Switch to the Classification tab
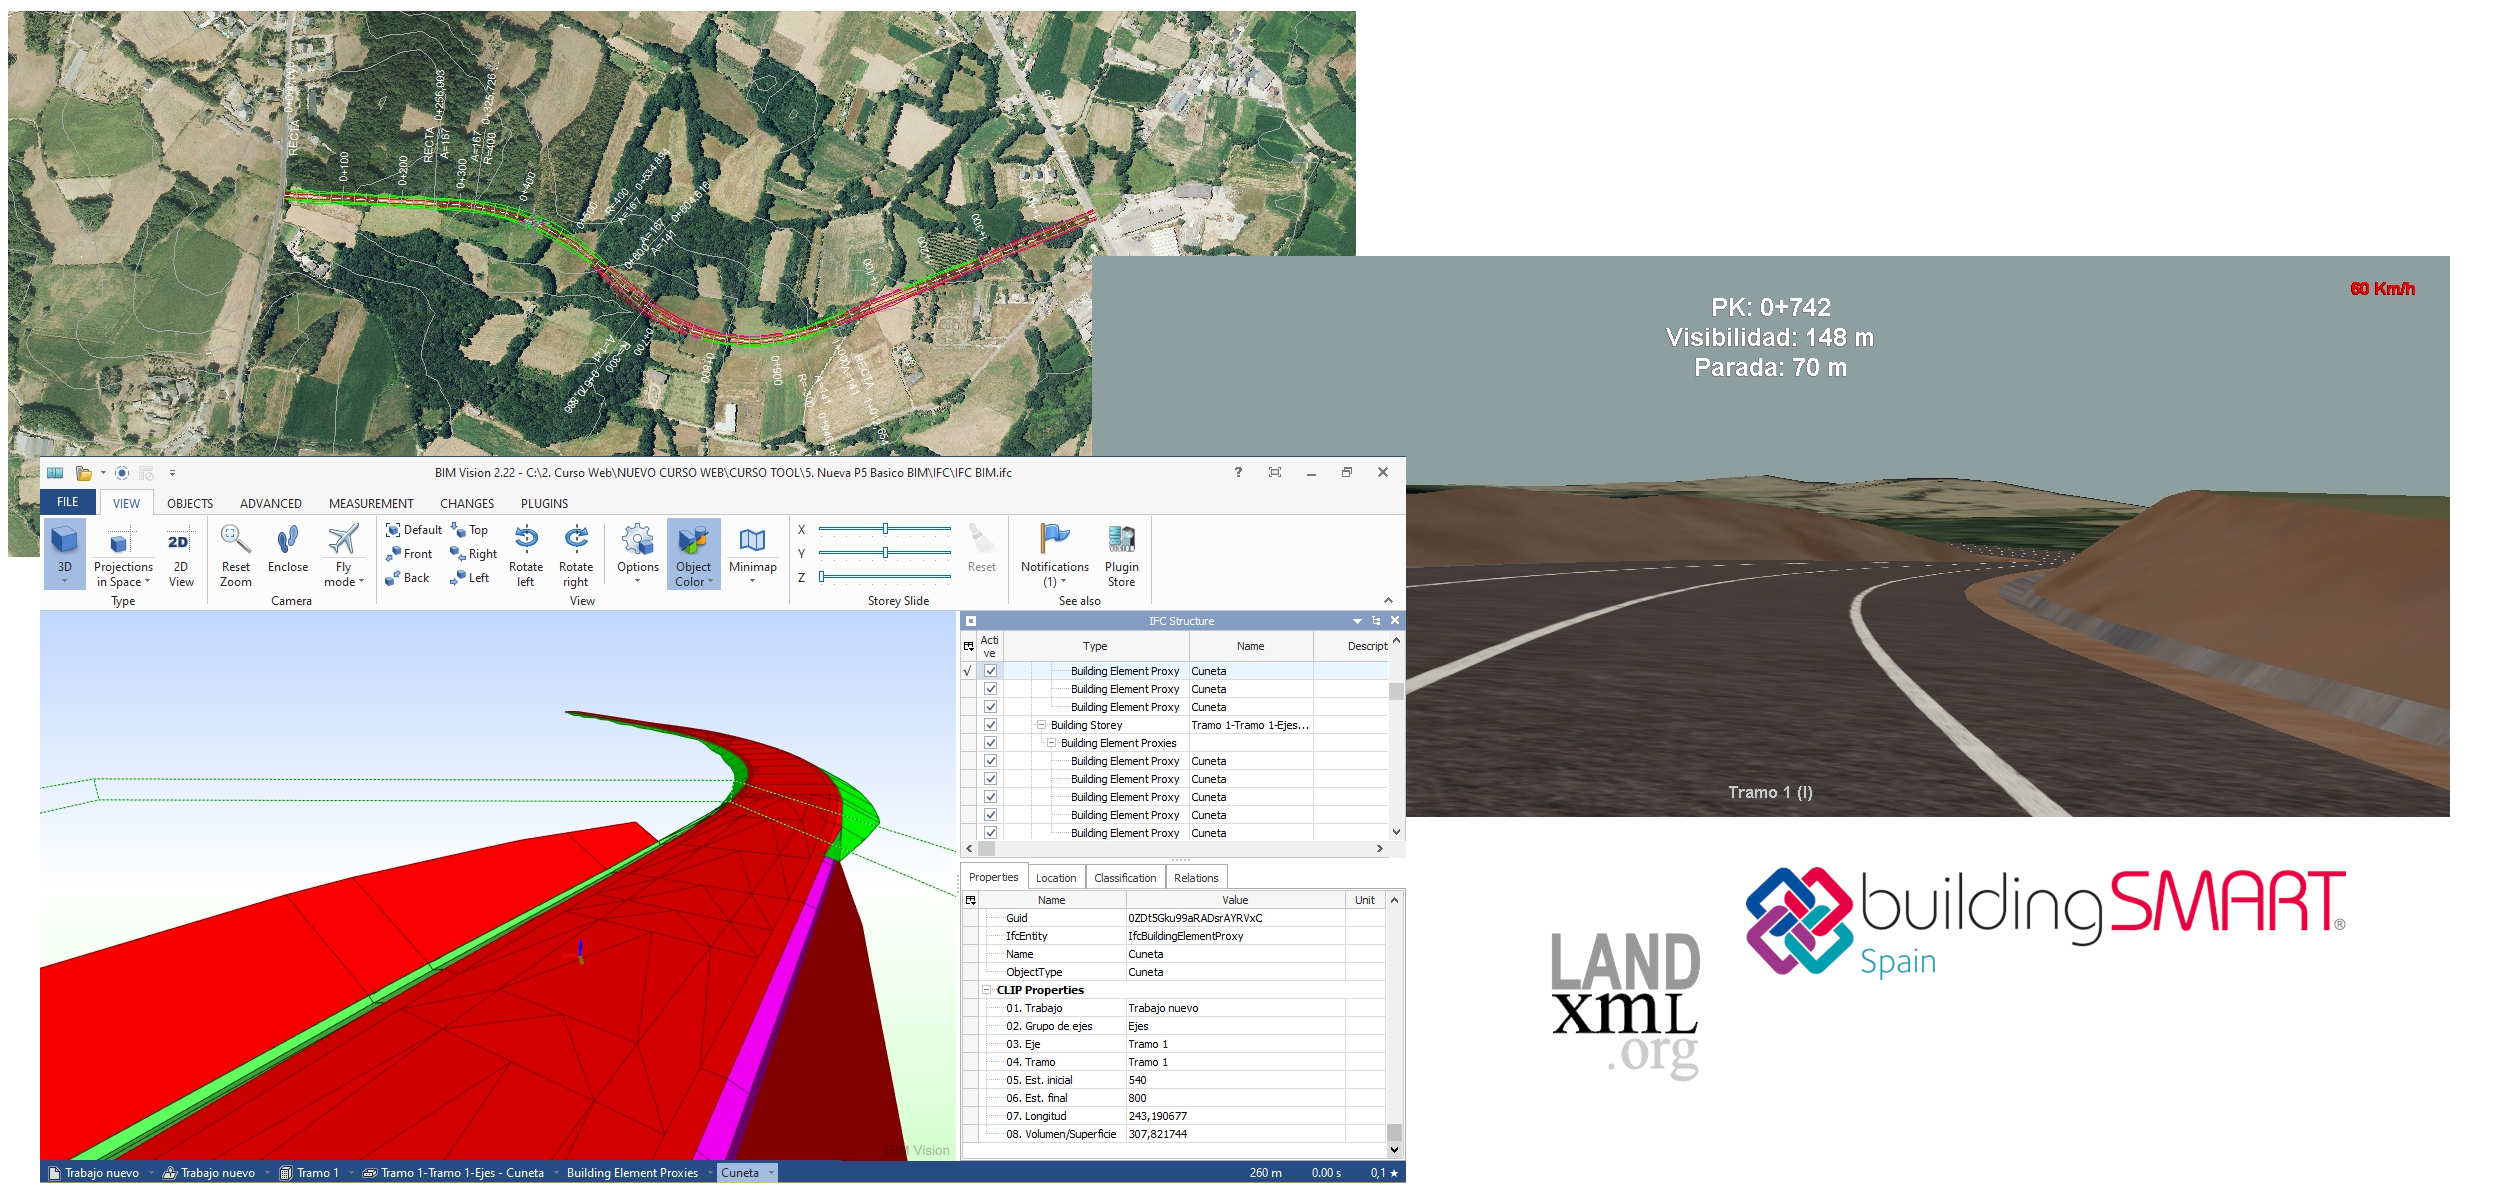The image size is (2500, 1200). (x=1124, y=878)
